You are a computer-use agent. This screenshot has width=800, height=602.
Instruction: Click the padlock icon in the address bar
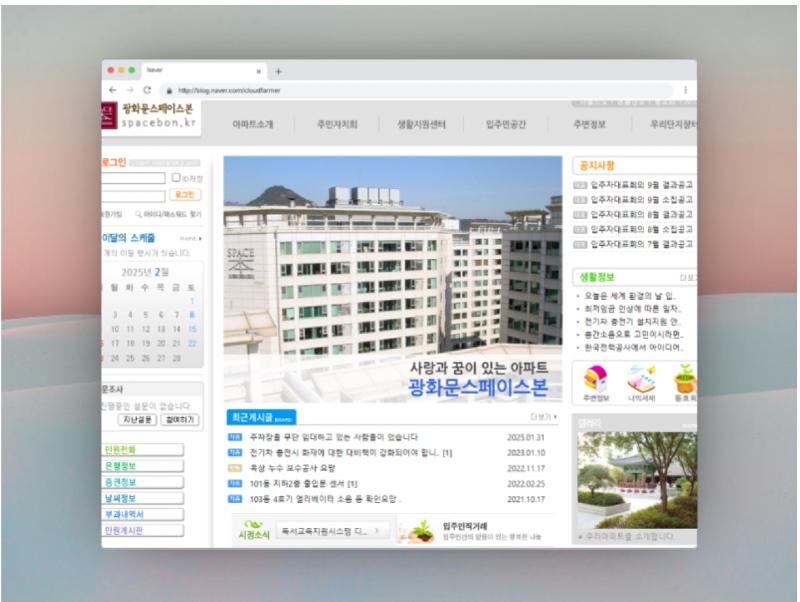pos(169,91)
